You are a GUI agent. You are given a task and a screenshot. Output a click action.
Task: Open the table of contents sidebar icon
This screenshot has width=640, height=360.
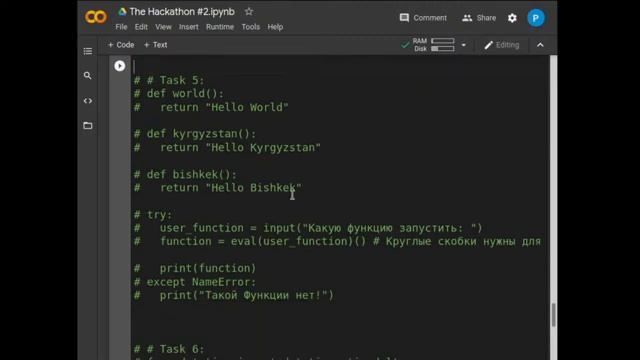[88, 51]
